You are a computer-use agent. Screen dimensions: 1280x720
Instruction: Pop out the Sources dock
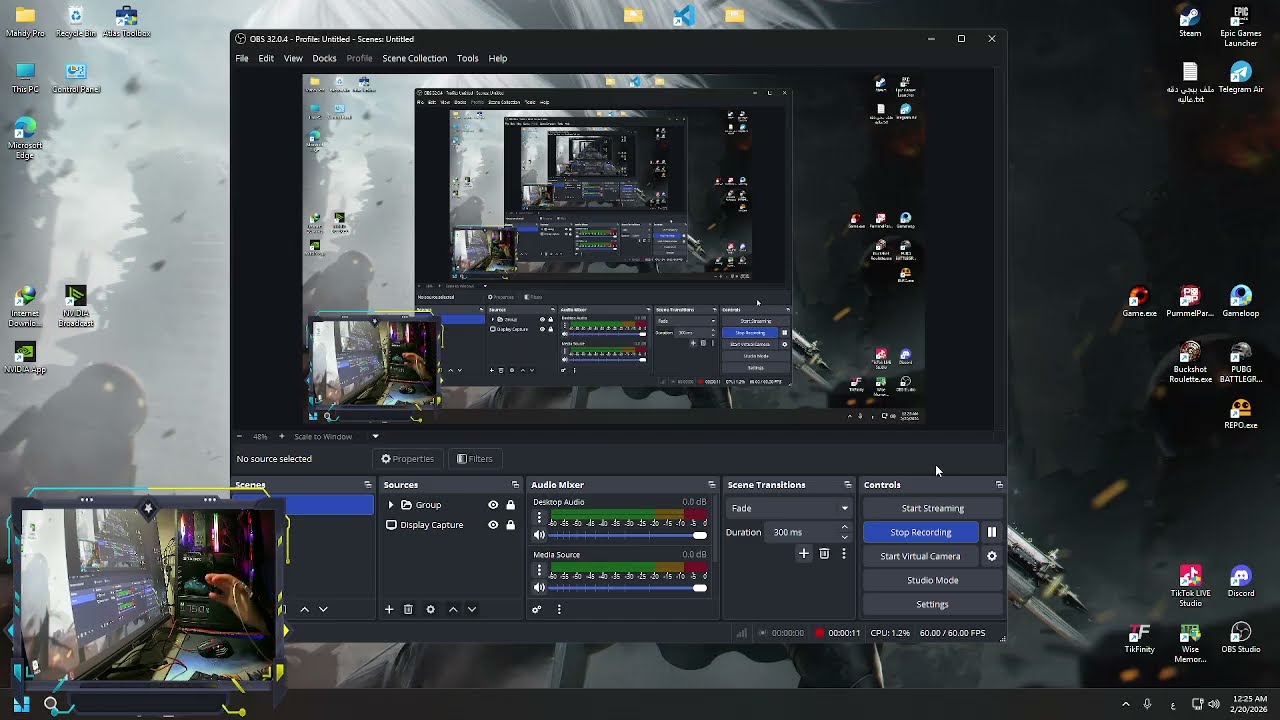pos(515,485)
